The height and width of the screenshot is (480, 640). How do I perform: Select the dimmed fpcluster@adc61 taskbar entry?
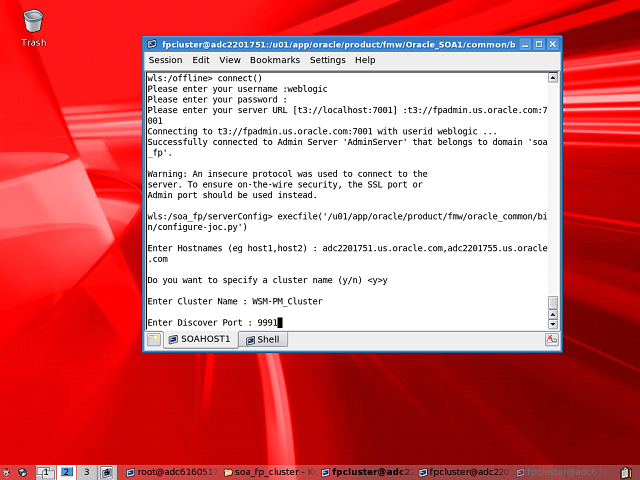(563, 472)
